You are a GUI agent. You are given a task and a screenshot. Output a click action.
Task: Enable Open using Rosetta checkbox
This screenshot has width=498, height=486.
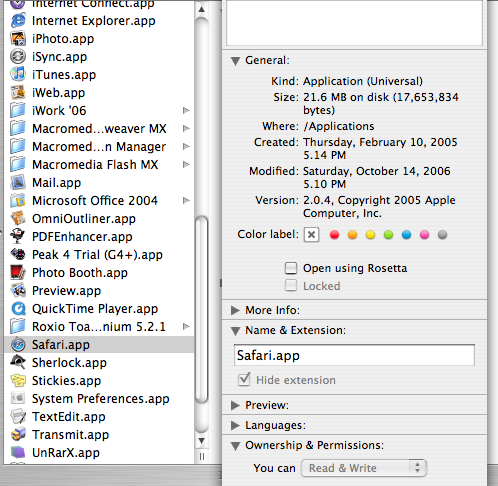[291, 268]
